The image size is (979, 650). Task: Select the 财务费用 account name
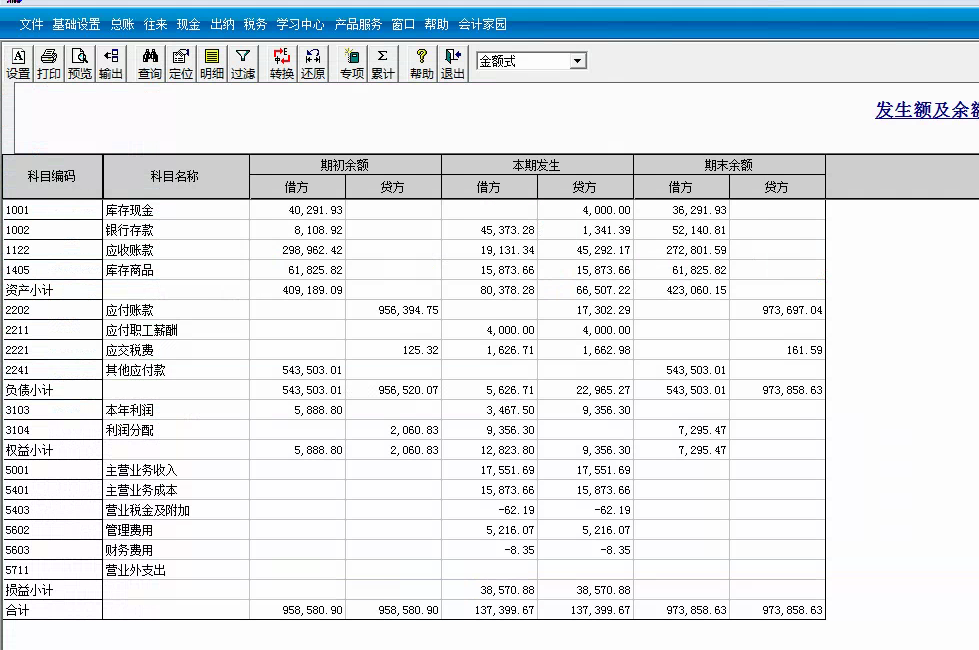pyautogui.click(x=130, y=550)
